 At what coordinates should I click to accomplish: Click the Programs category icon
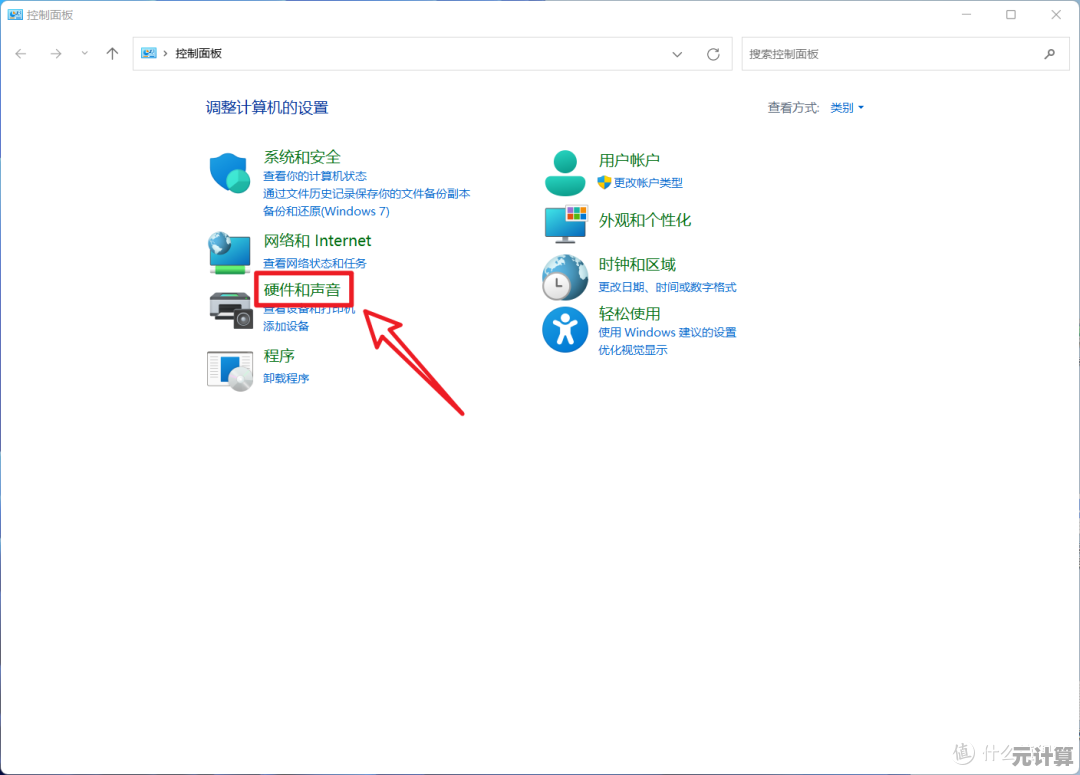[230, 369]
